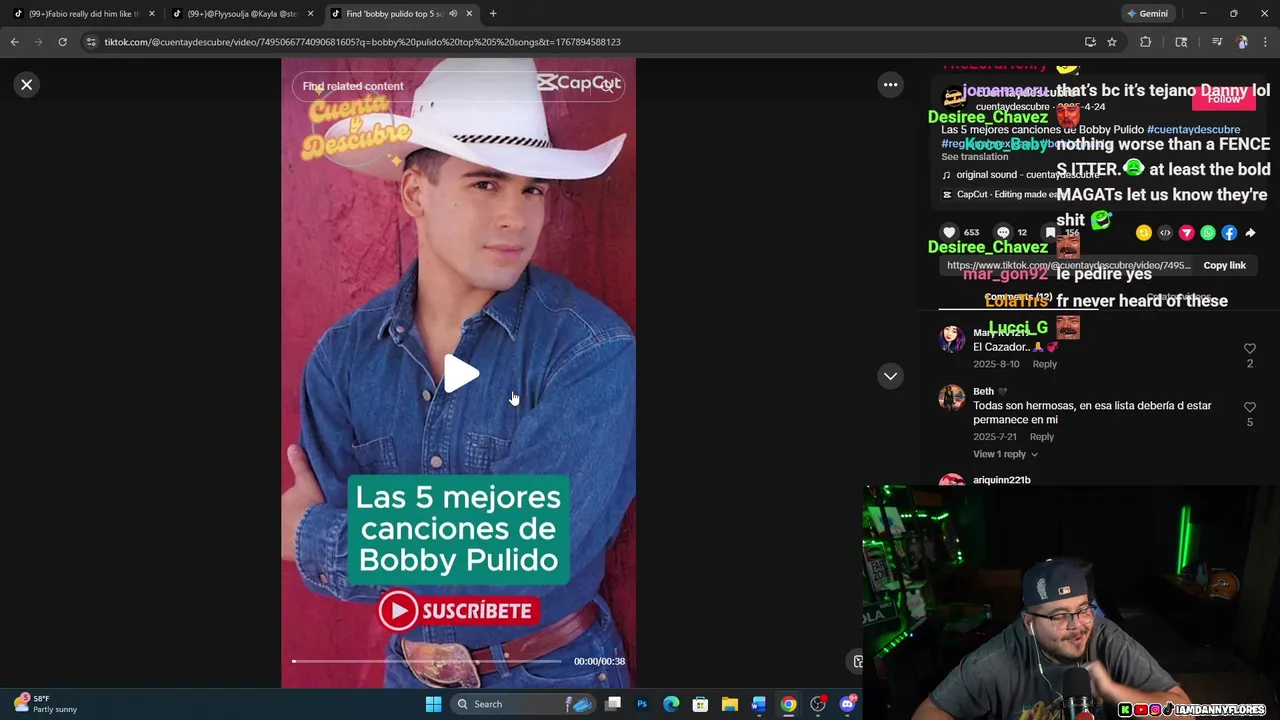
Task: Close the 'bobby pulido top 5' tab
Action: pos(469,14)
